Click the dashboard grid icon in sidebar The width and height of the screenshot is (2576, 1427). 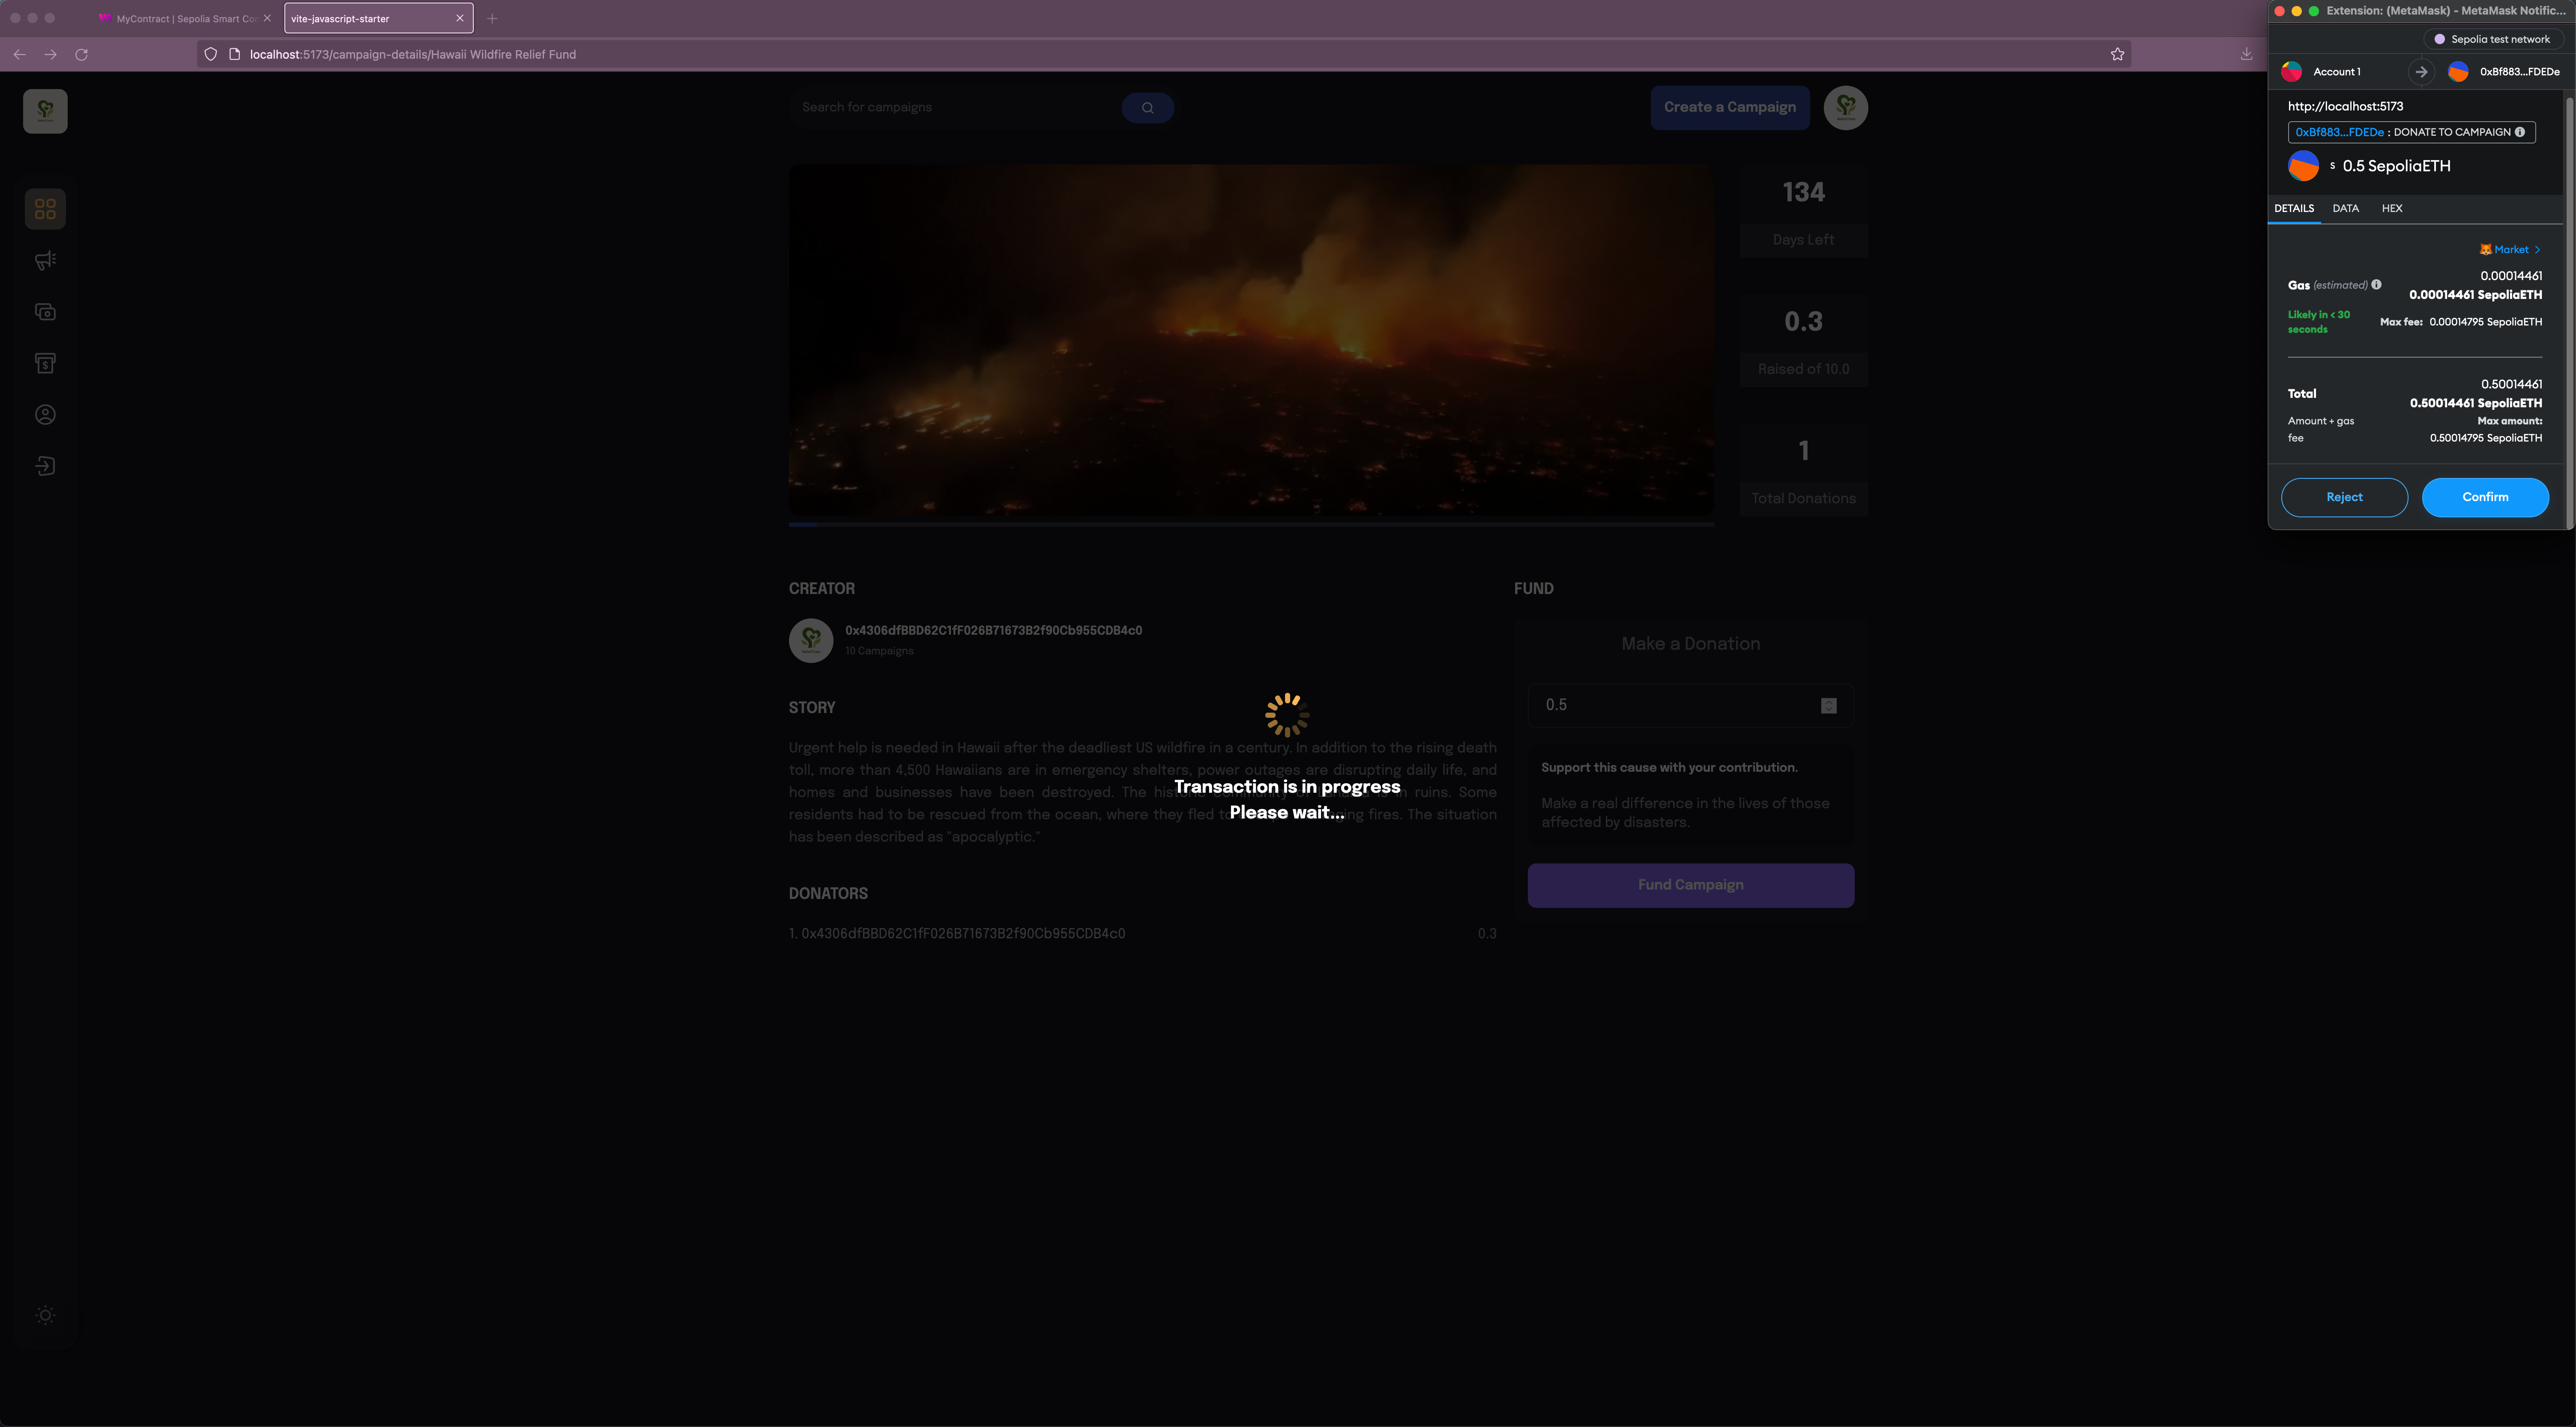[x=45, y=209]
